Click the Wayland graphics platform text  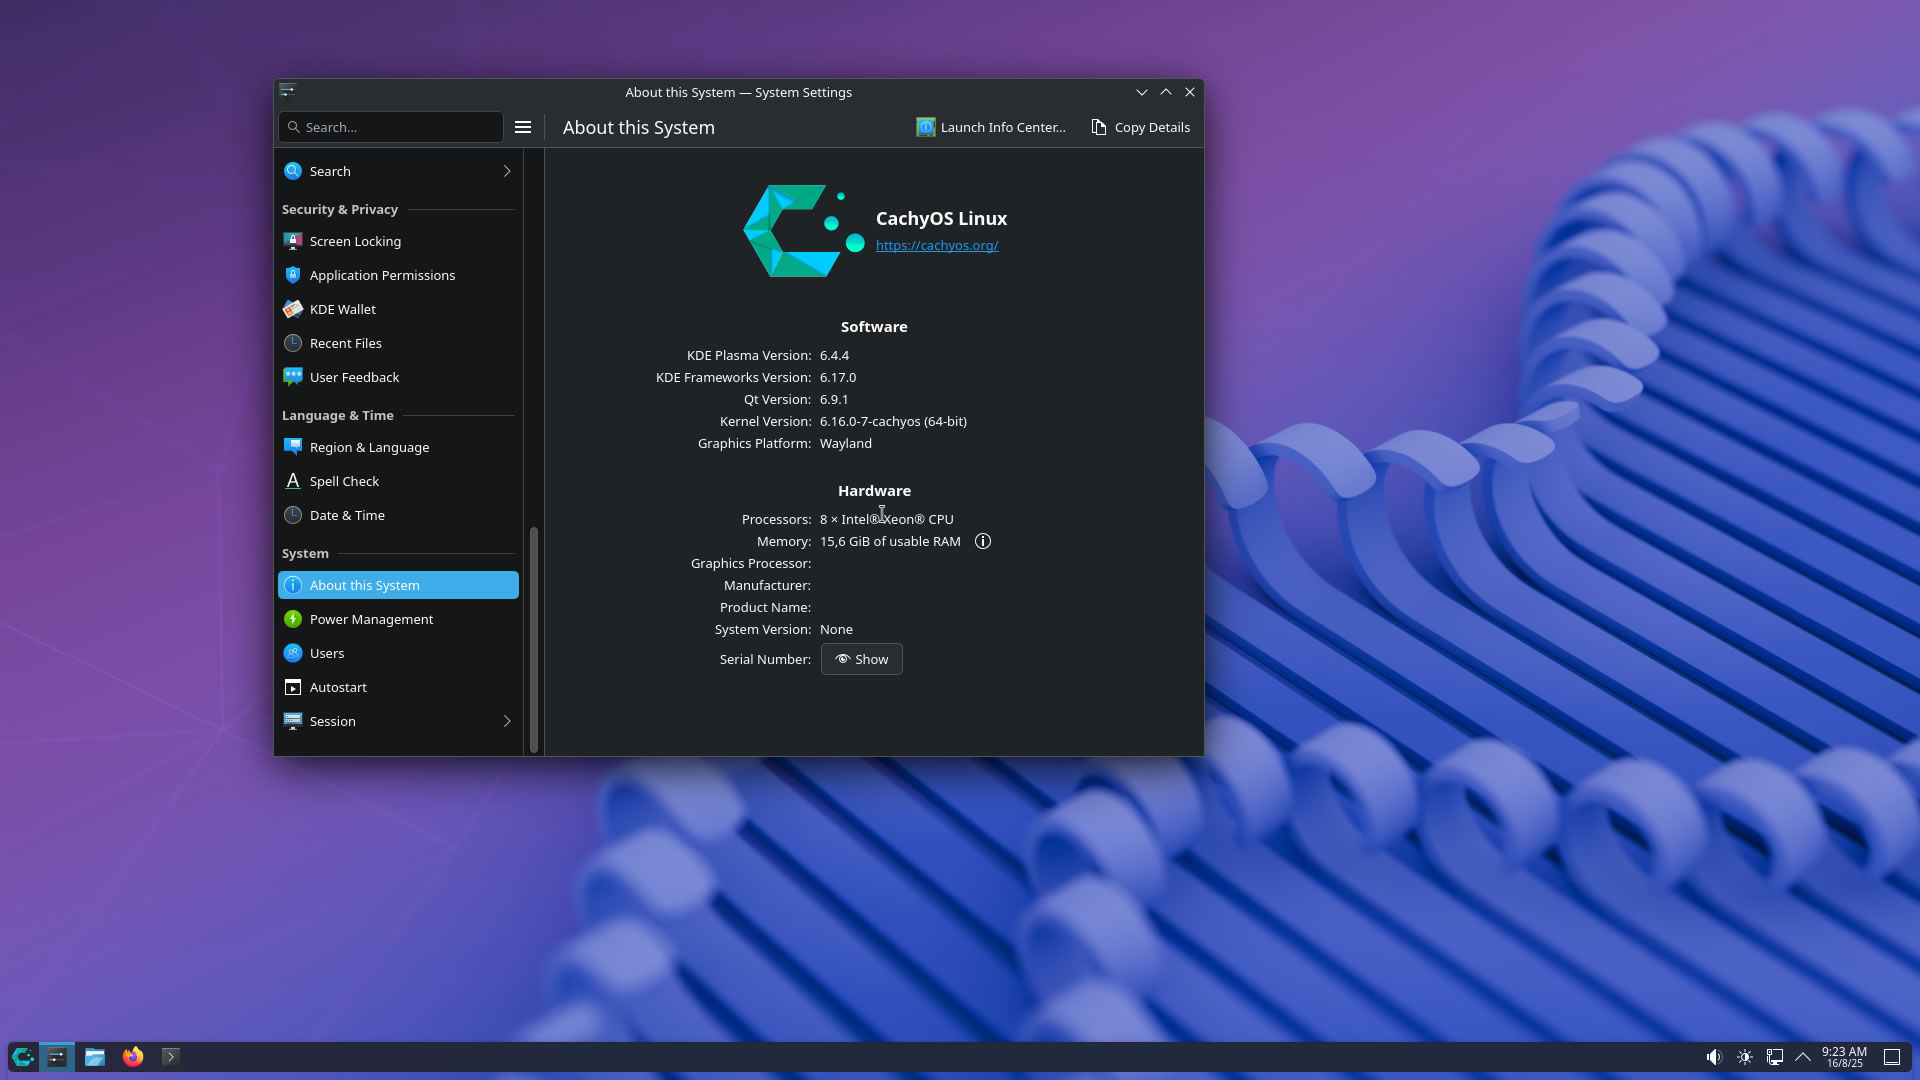point(846,443)
